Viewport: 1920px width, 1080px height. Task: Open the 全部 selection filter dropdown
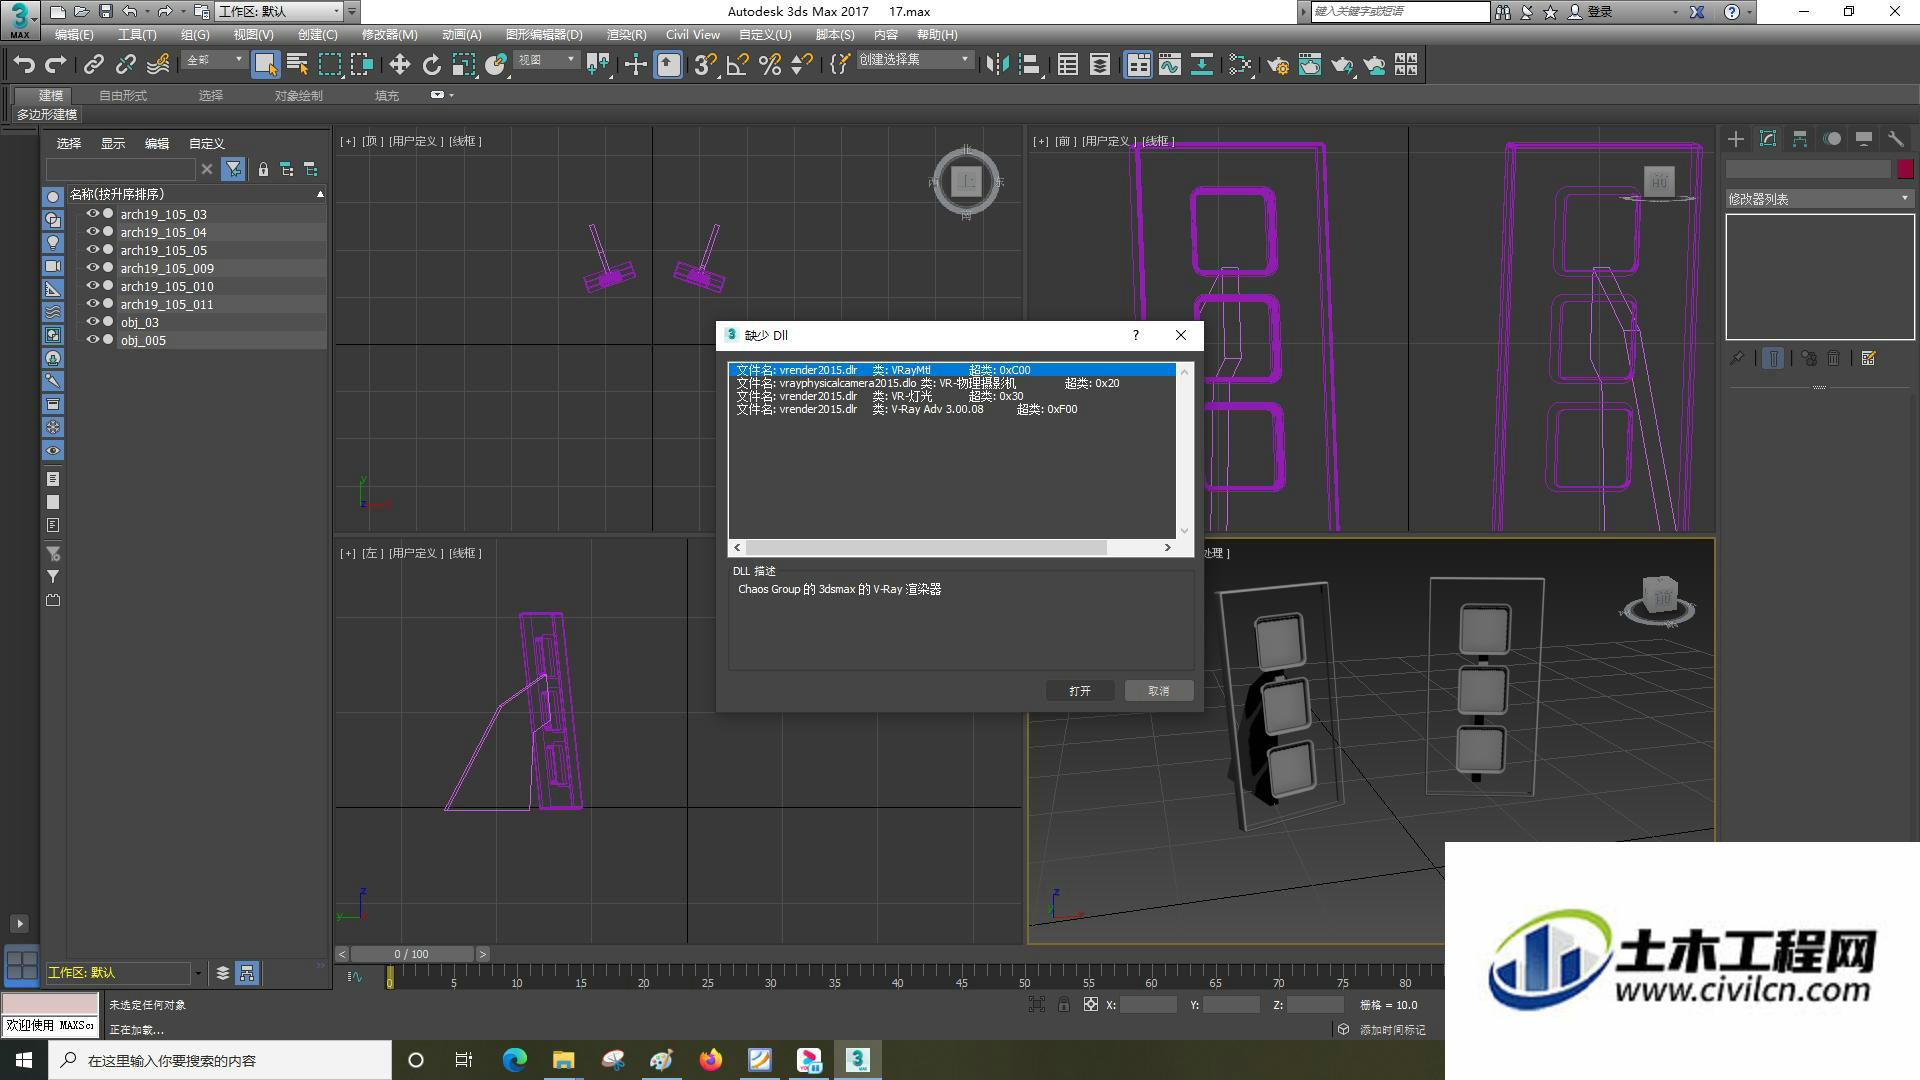pyautogui.click(x=213, y=60)
